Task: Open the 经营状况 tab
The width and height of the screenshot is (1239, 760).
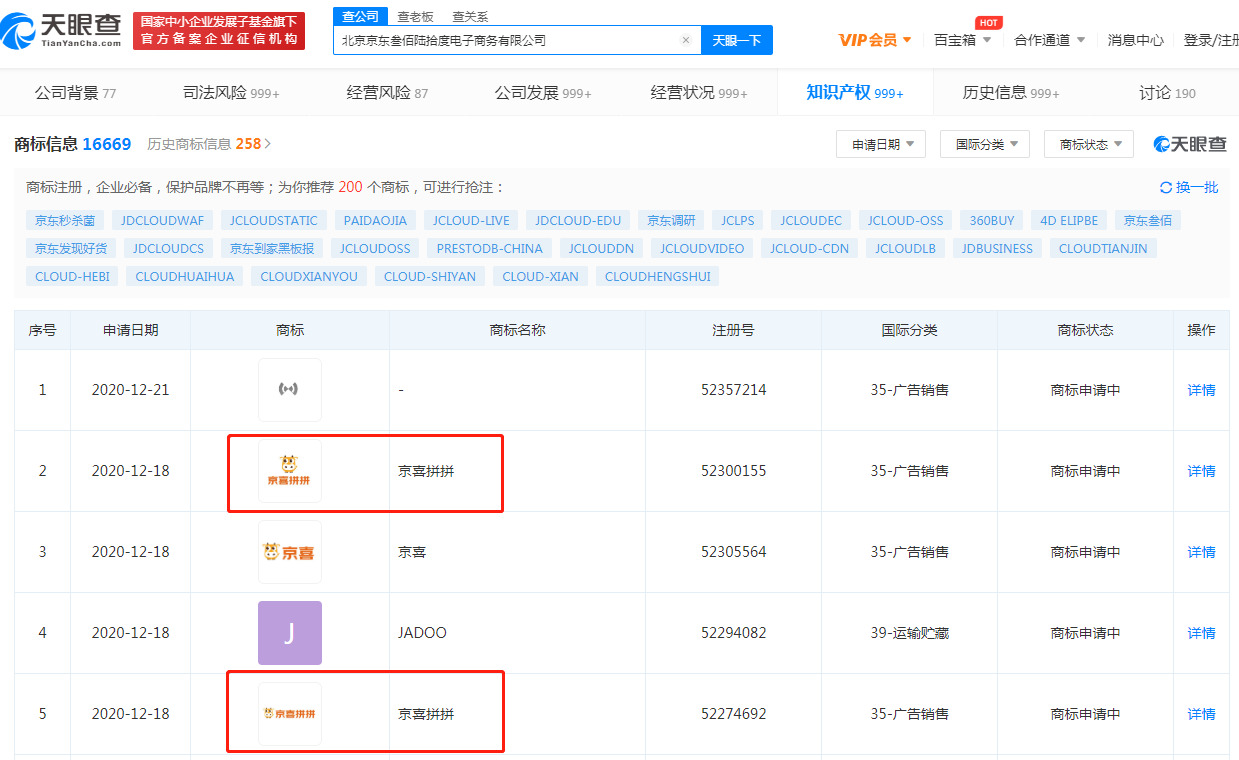Action: (699, 93)
